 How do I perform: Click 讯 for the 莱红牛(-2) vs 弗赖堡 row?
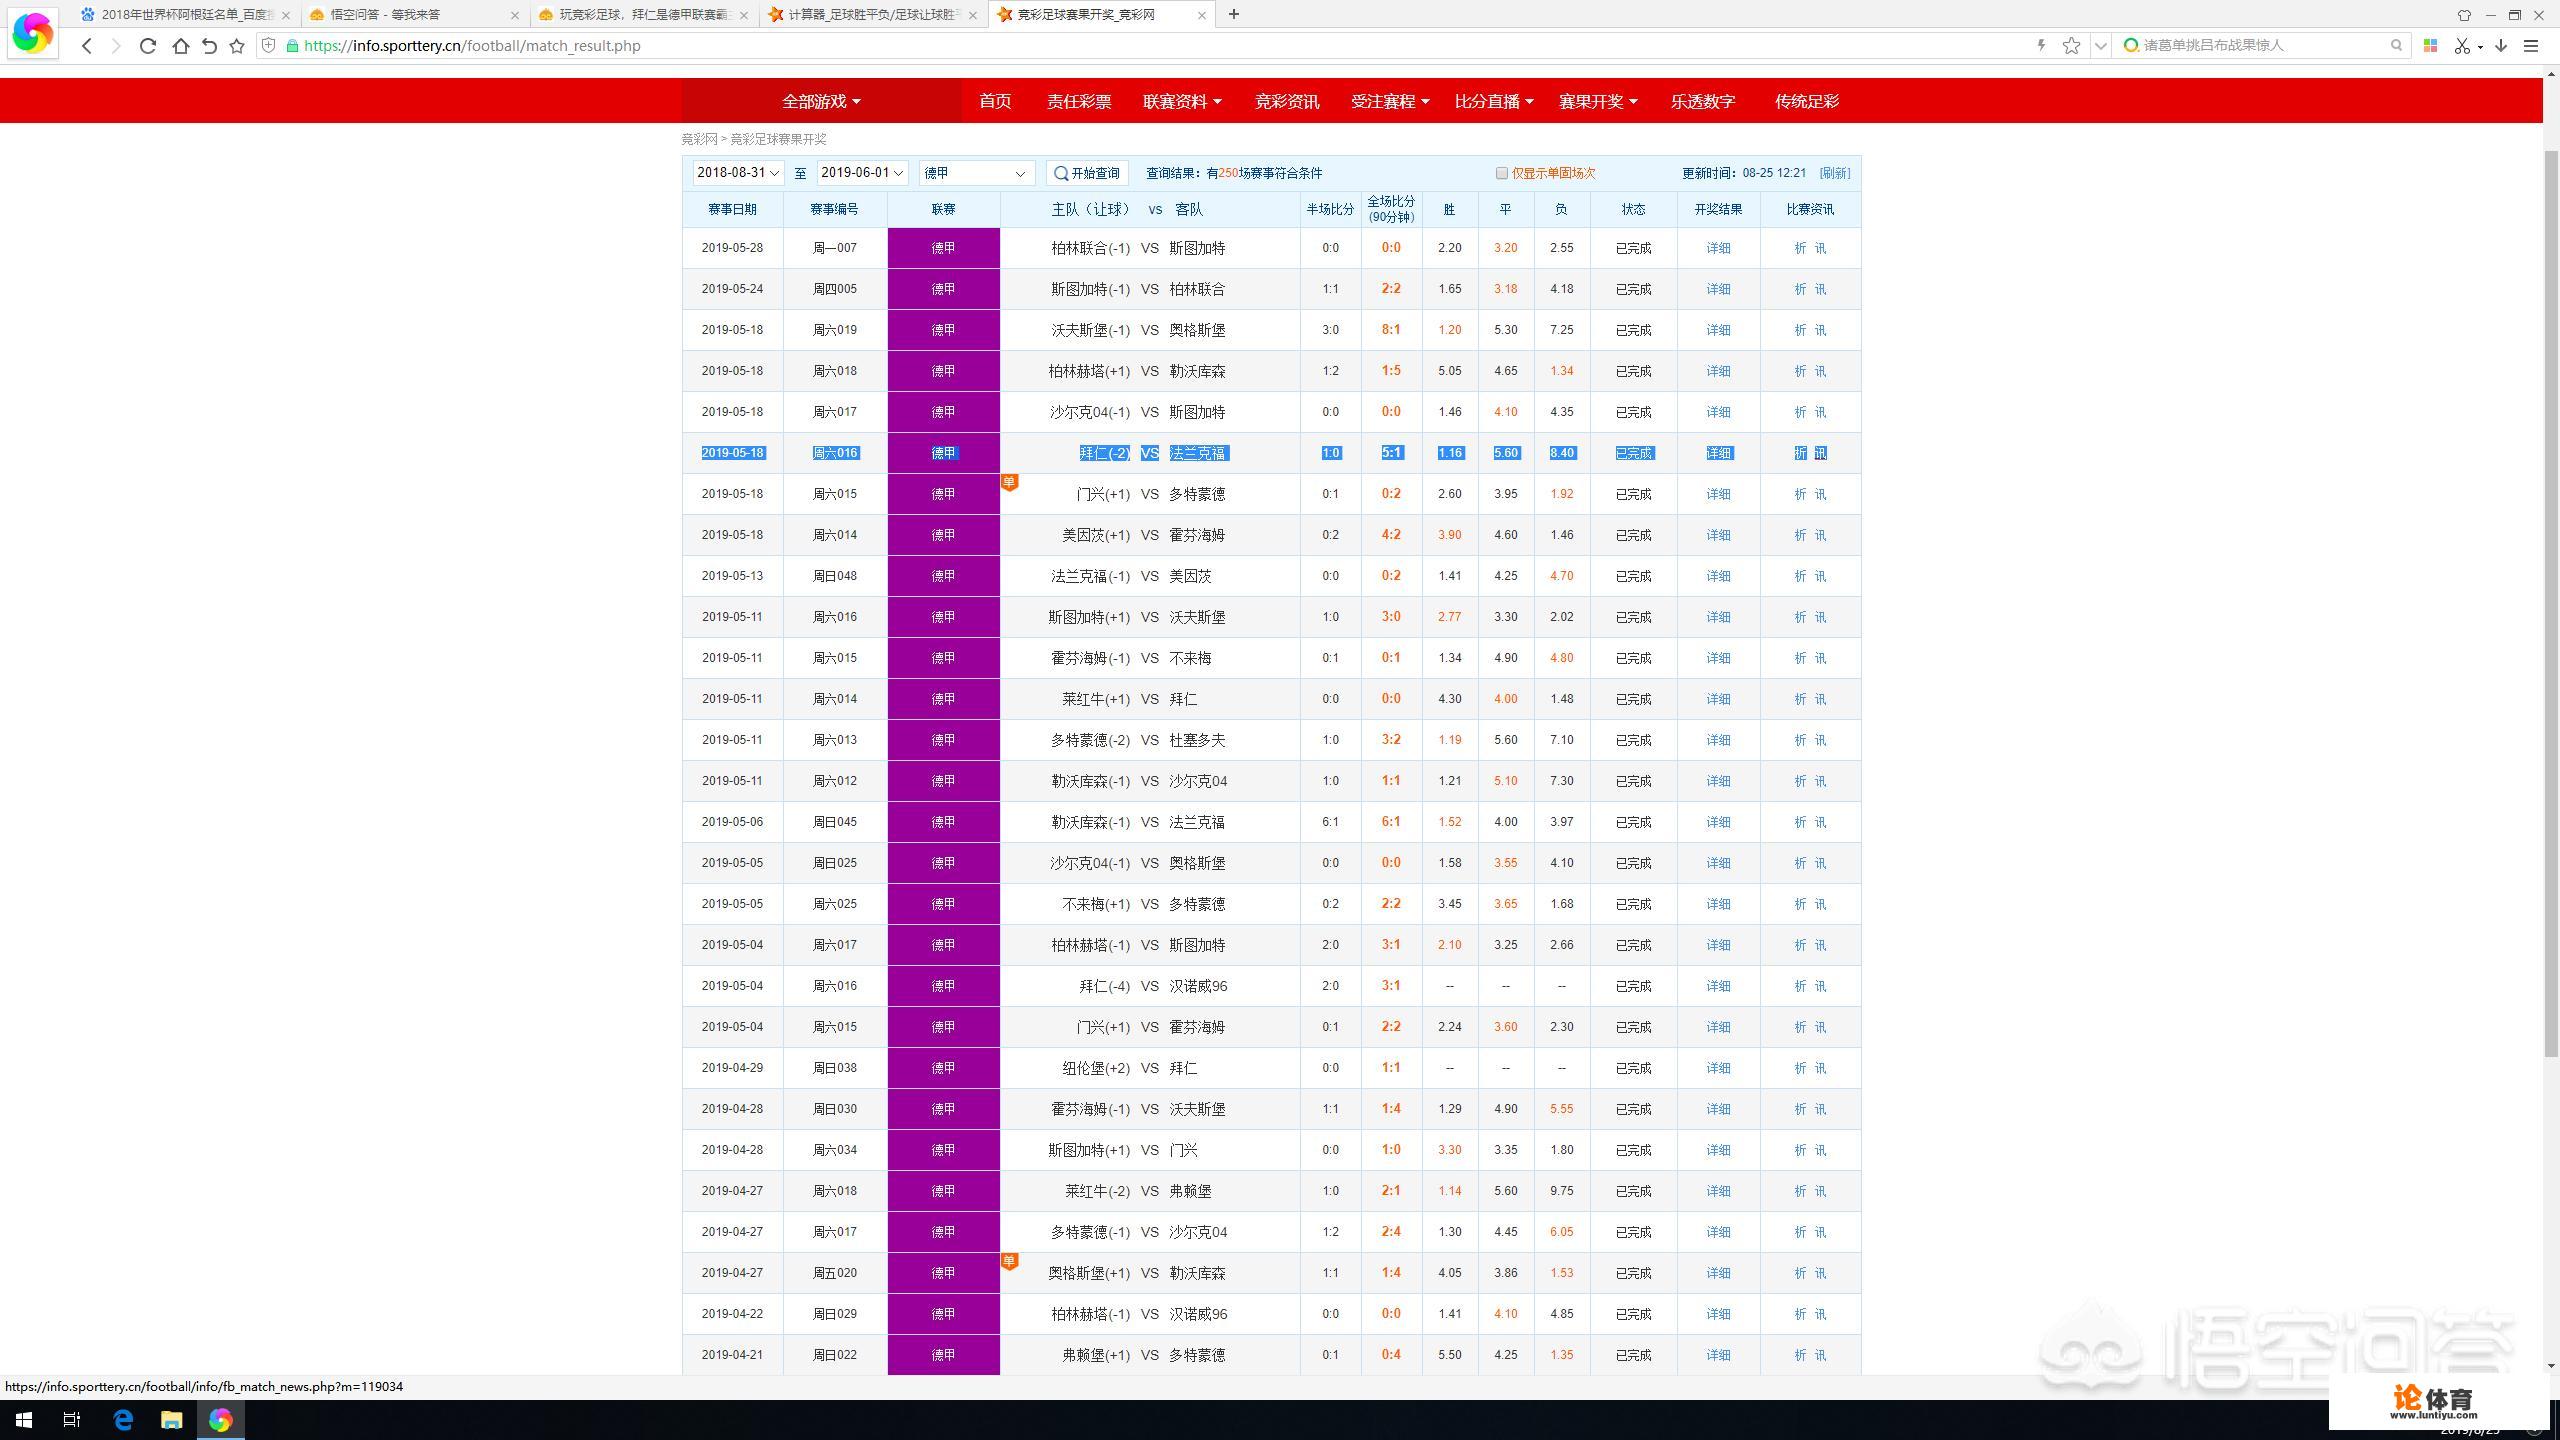1820,1191
